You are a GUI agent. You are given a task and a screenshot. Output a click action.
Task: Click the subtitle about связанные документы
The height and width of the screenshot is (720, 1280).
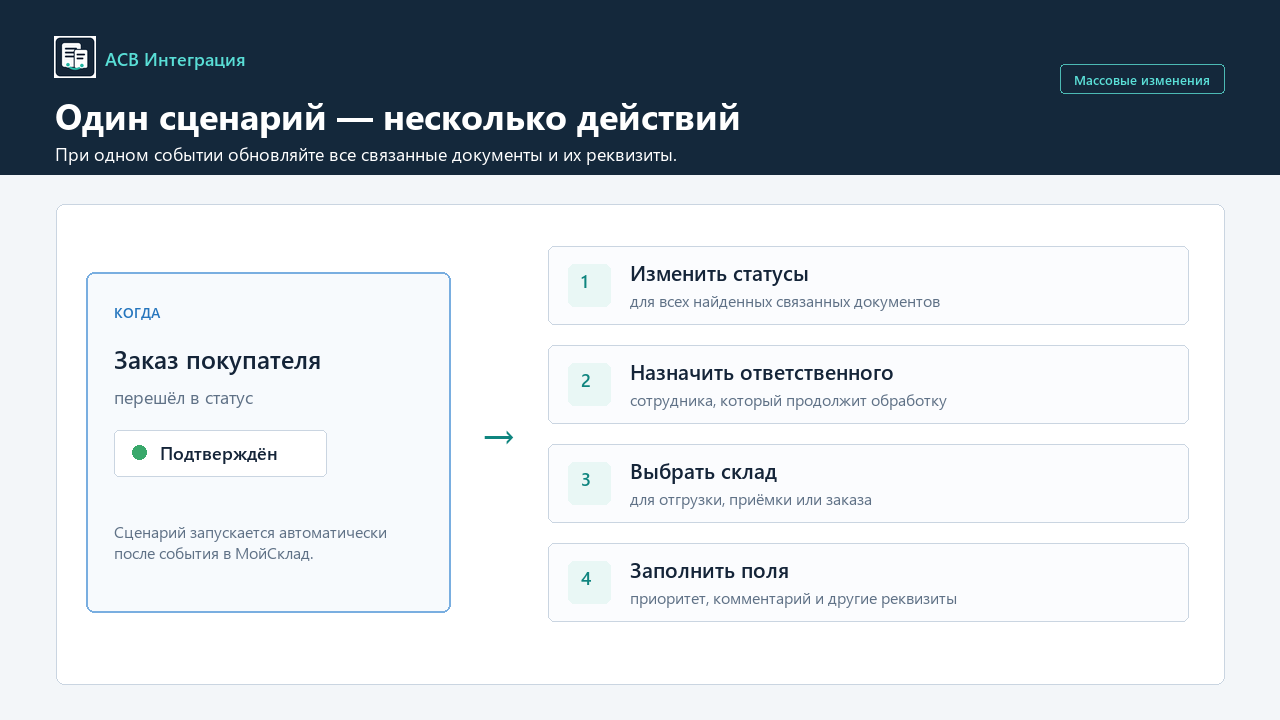pos(366,155)
